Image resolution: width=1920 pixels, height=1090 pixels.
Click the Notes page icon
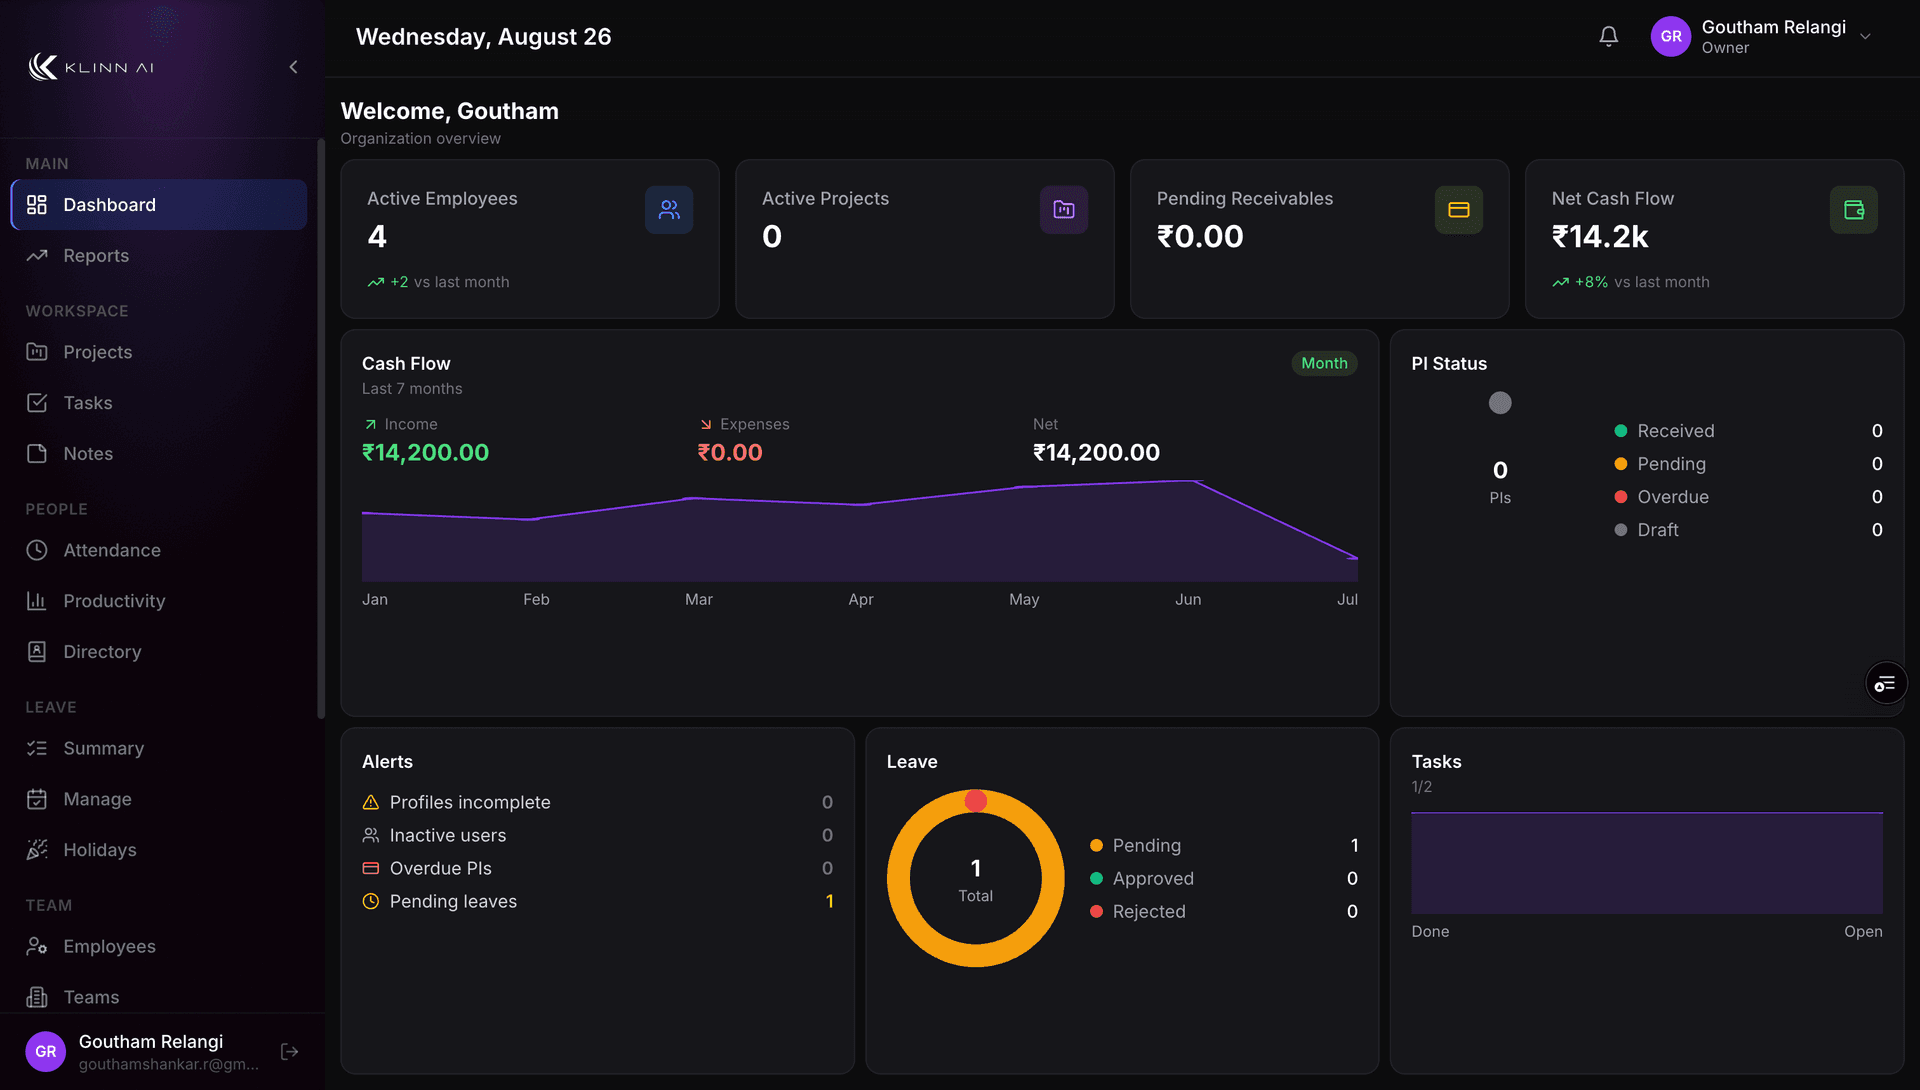(x=37, y=454)
